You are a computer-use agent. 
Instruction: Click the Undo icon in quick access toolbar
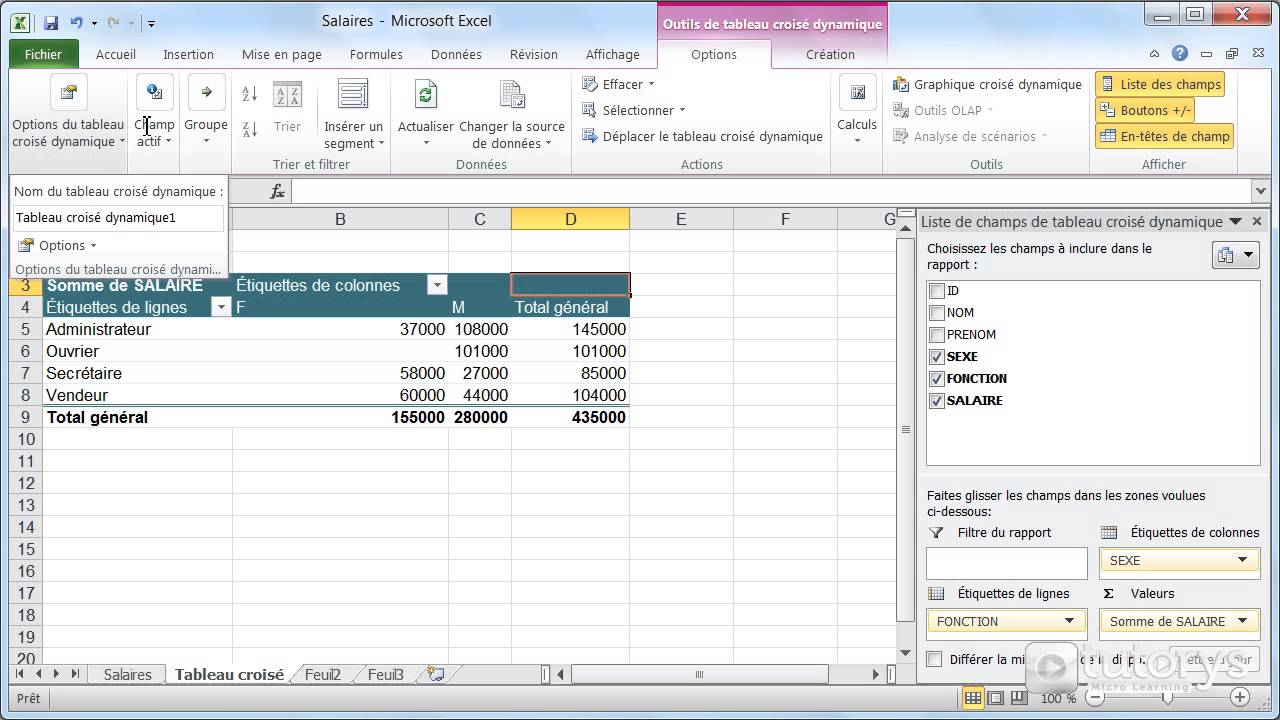[x=76, y=22]
